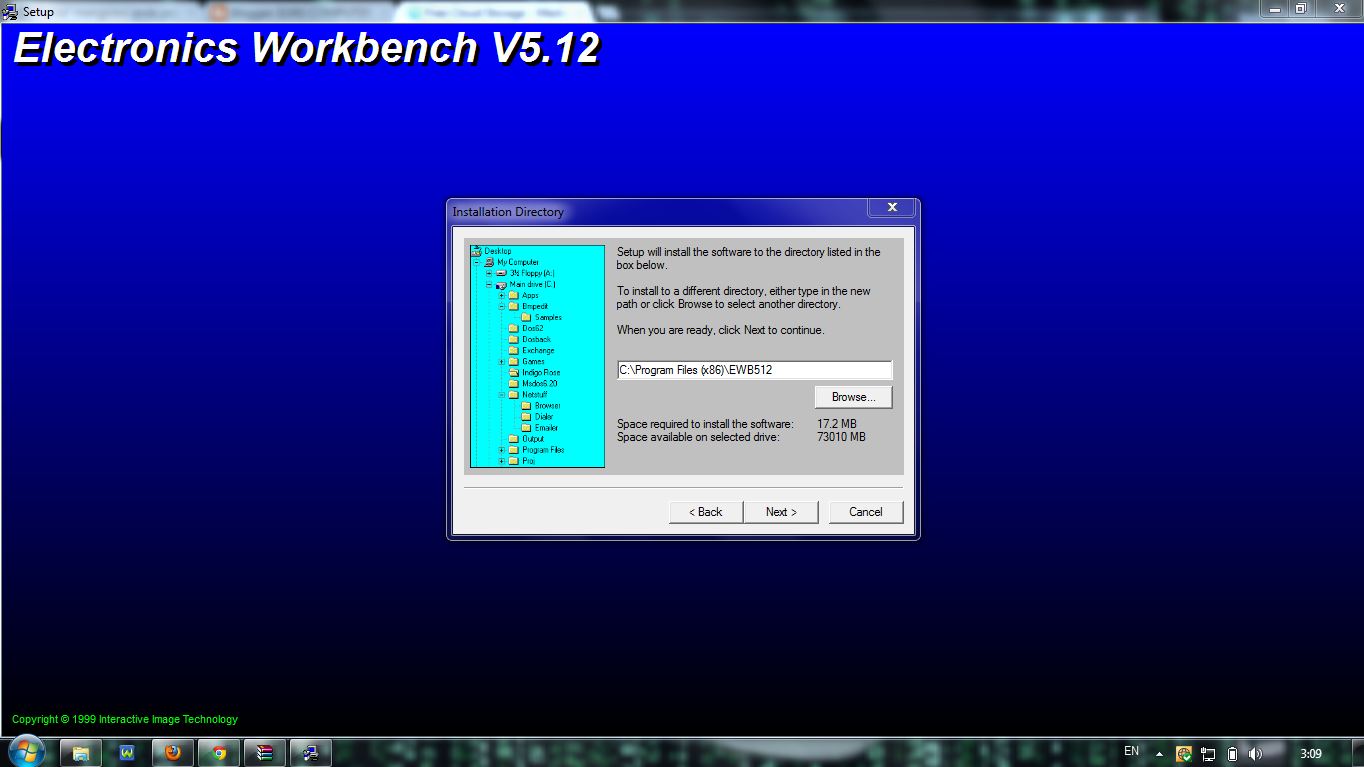Minimize the Setup window
The image size is (1364, 767).
(x=1274, y=8)
